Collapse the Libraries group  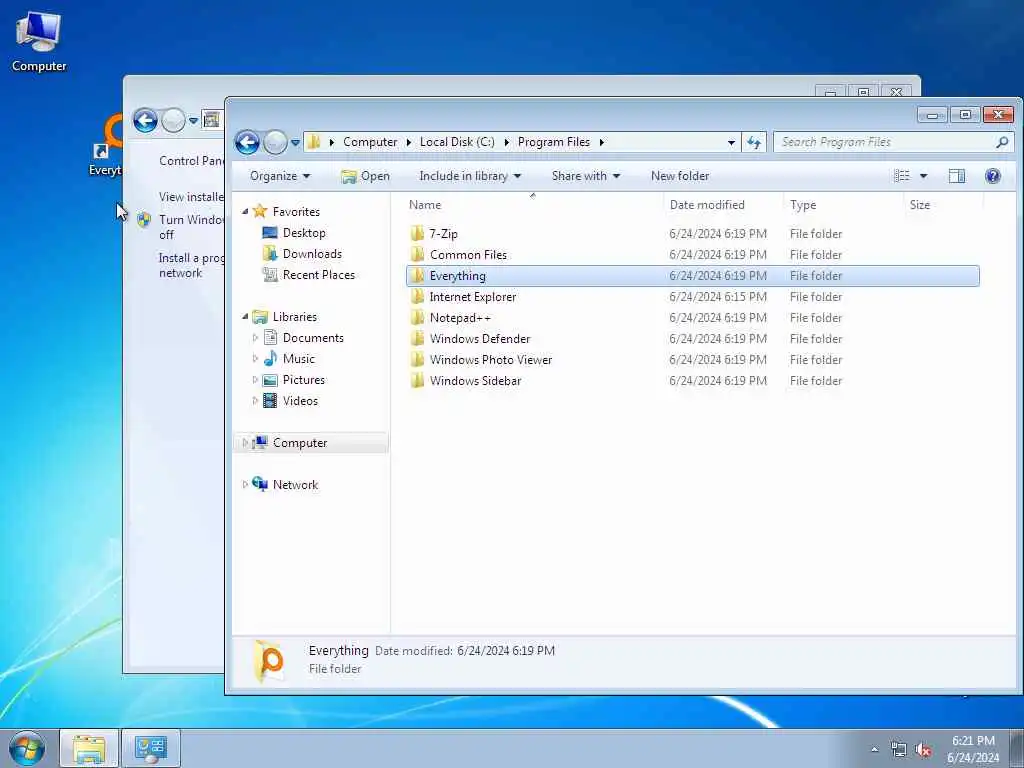pyautogui.click(x=246, y=317)
